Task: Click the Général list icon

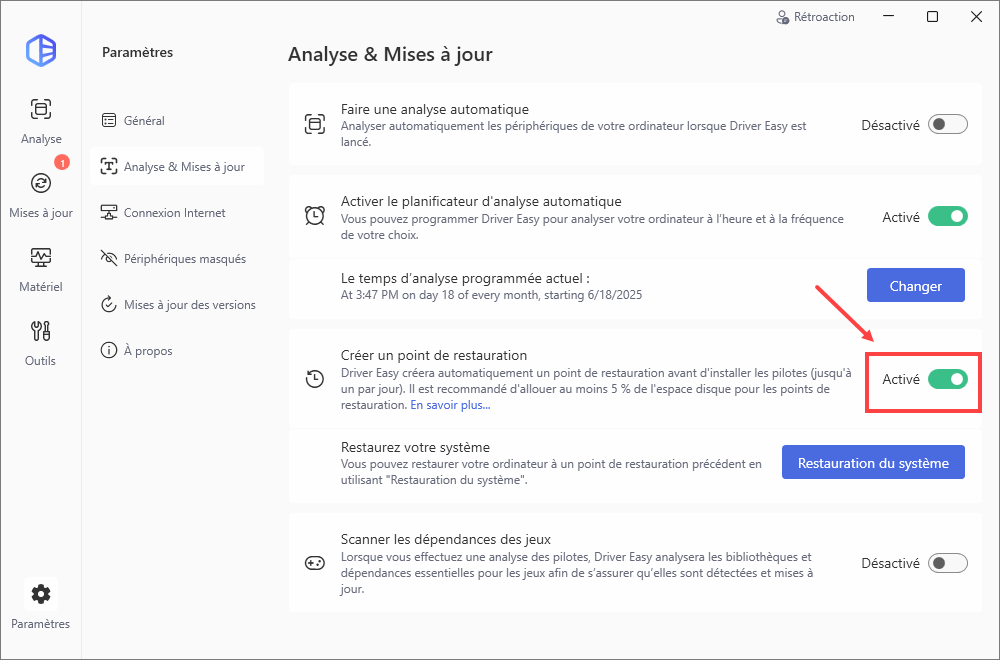Action: pyautogui.click(x=109, y=120)
